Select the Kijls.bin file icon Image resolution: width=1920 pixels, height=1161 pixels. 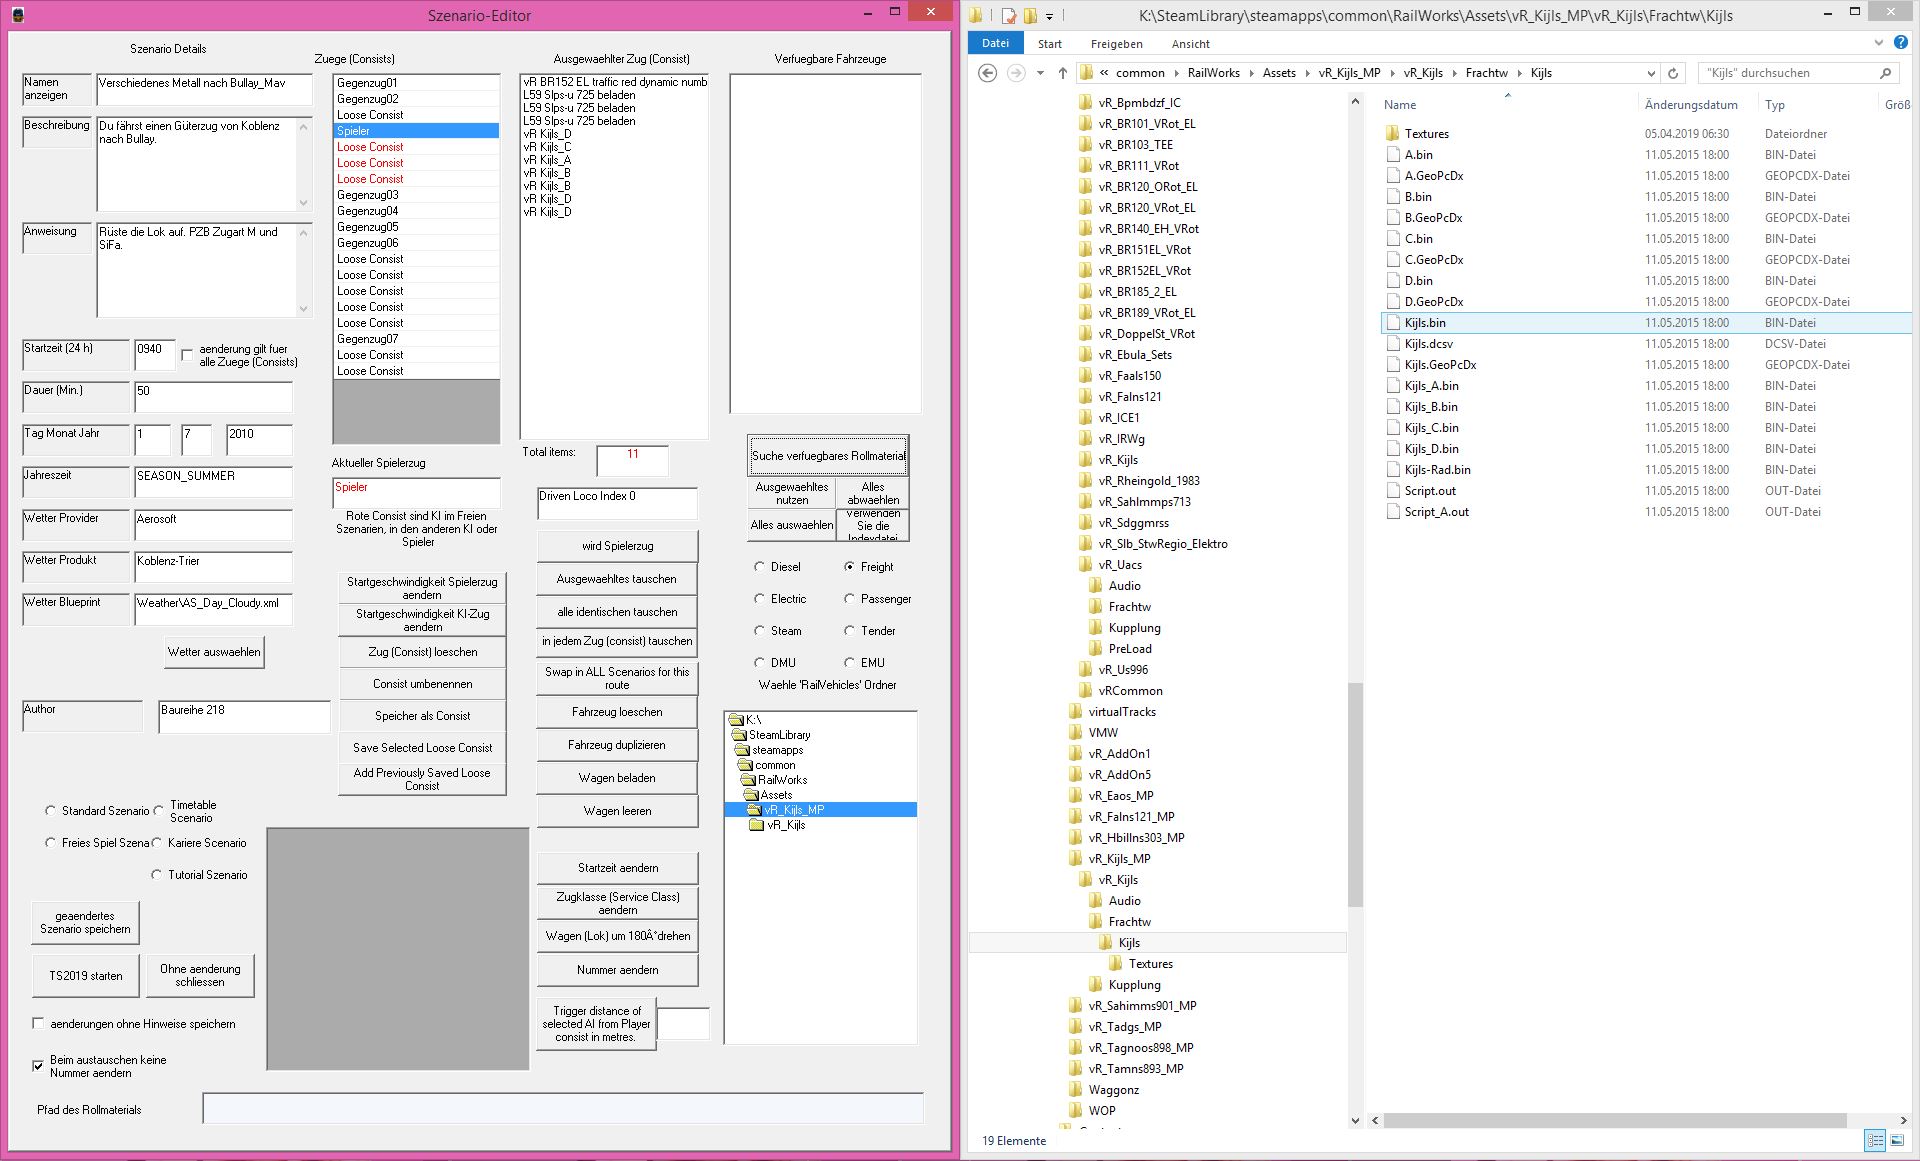click(1393, 323)
